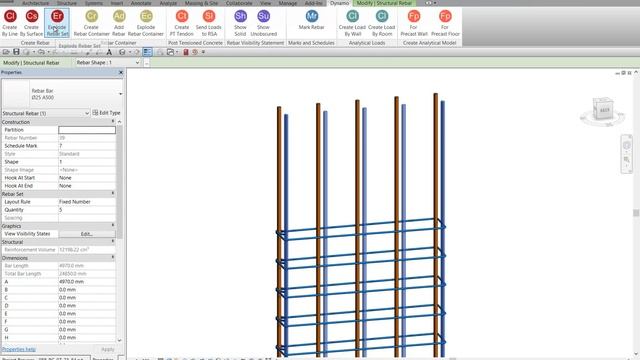
Task: Open the Manage ribbon tab
Action: [288, 3]
